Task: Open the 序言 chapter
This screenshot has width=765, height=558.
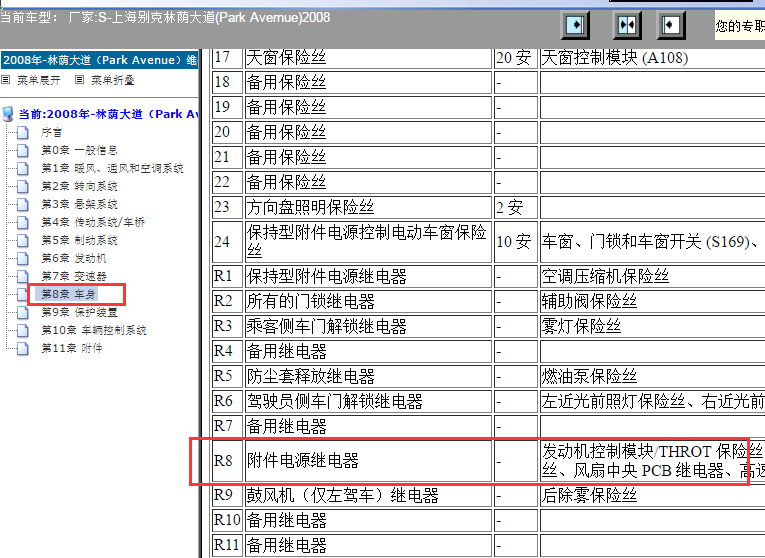Action: point(51,132)
